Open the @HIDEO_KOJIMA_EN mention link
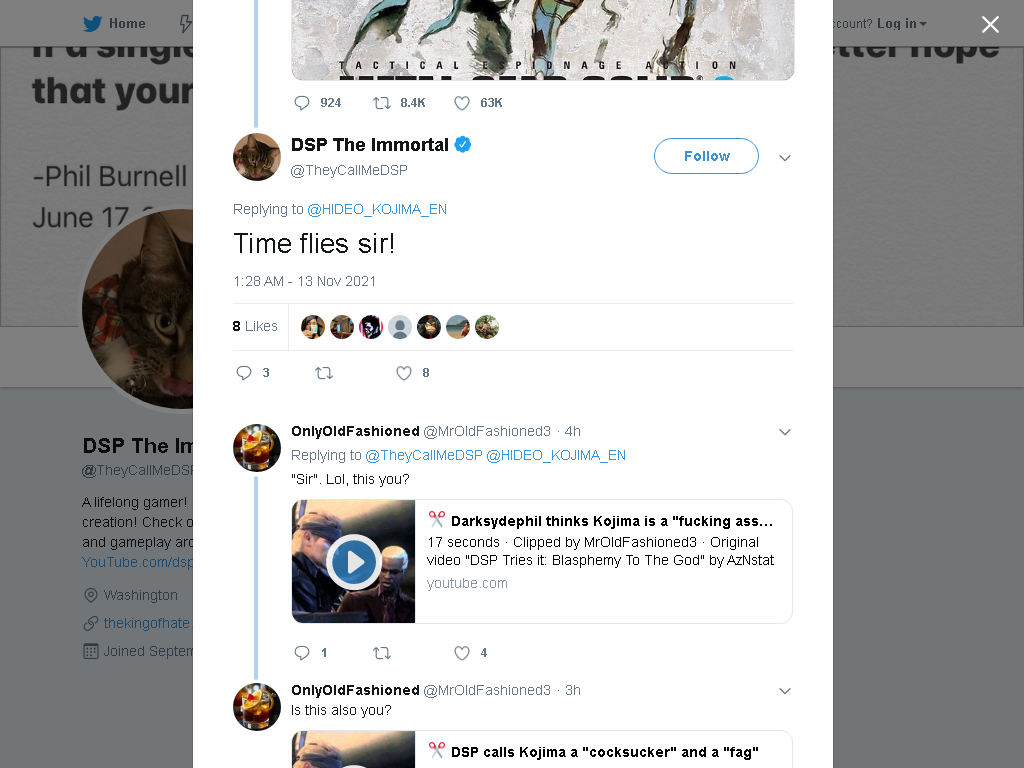 (377, 210)
